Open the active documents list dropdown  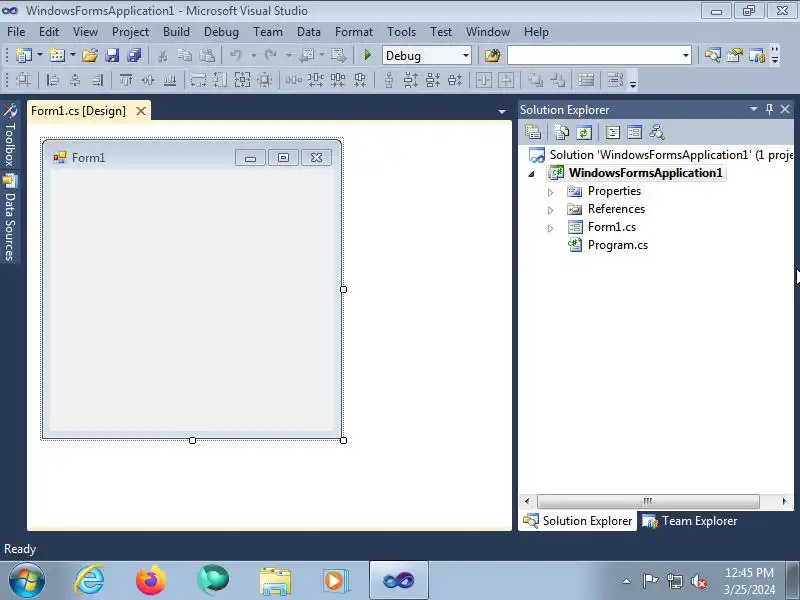(x=502, y=111)
